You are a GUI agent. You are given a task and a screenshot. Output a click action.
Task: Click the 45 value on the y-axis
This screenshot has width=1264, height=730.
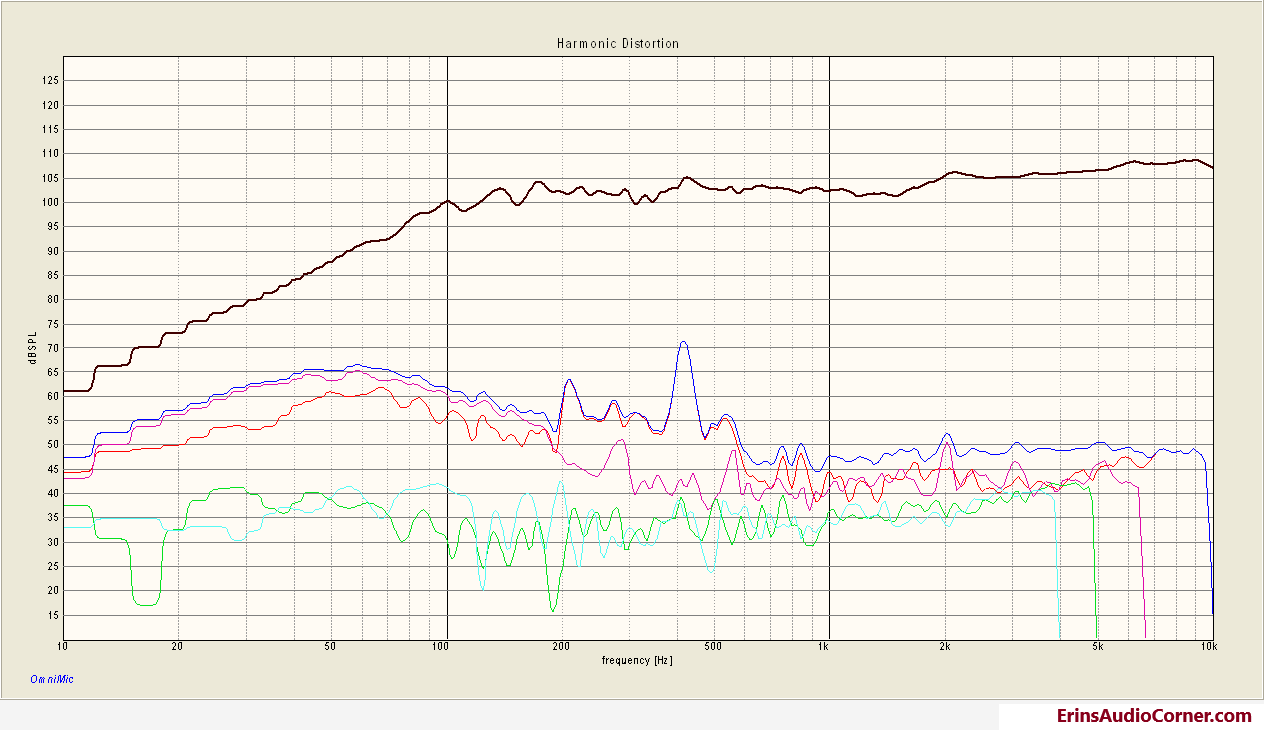[x=54, y=469]
